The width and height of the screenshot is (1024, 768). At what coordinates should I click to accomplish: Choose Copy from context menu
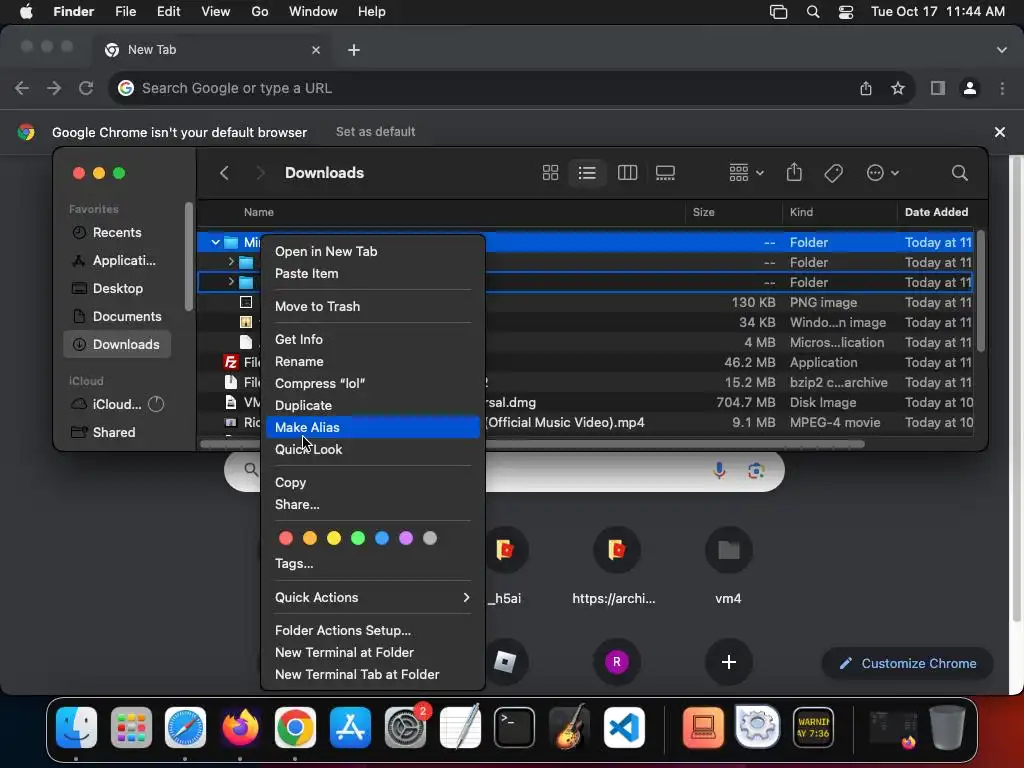click(x=372, y=483)
